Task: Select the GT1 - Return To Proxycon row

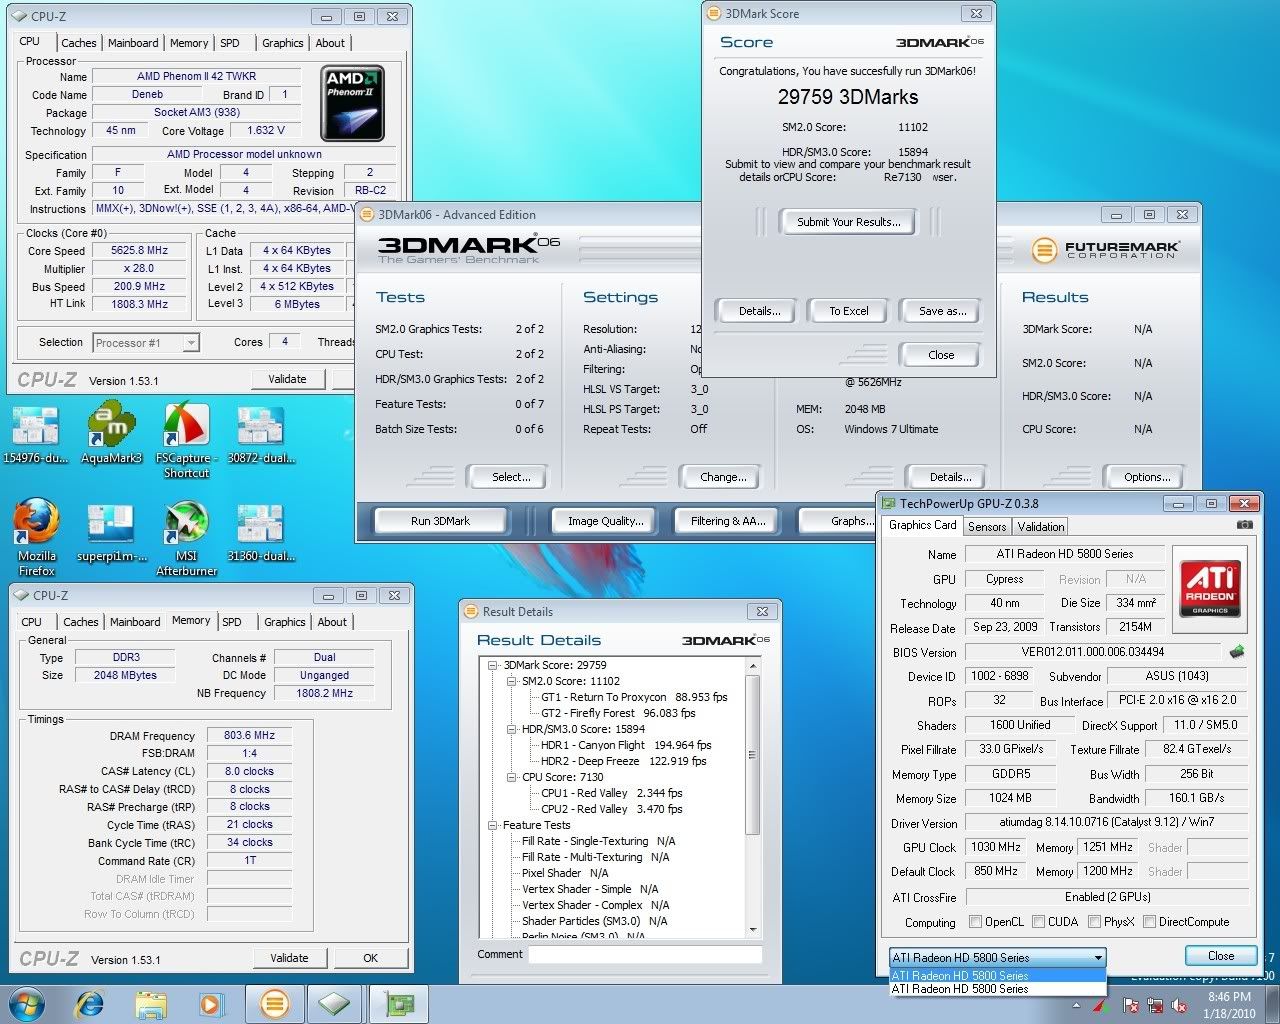Action: [x=634, y=697]
